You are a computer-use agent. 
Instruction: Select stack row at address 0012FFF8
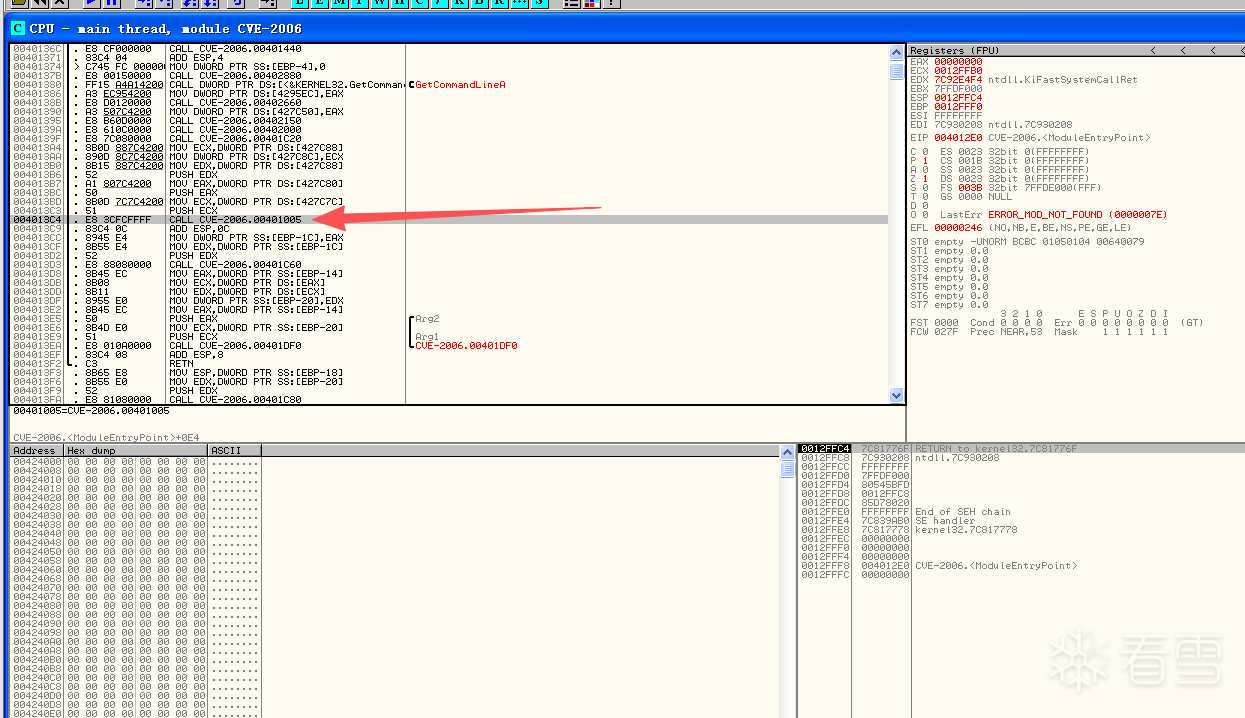[x=1021, y=566]
